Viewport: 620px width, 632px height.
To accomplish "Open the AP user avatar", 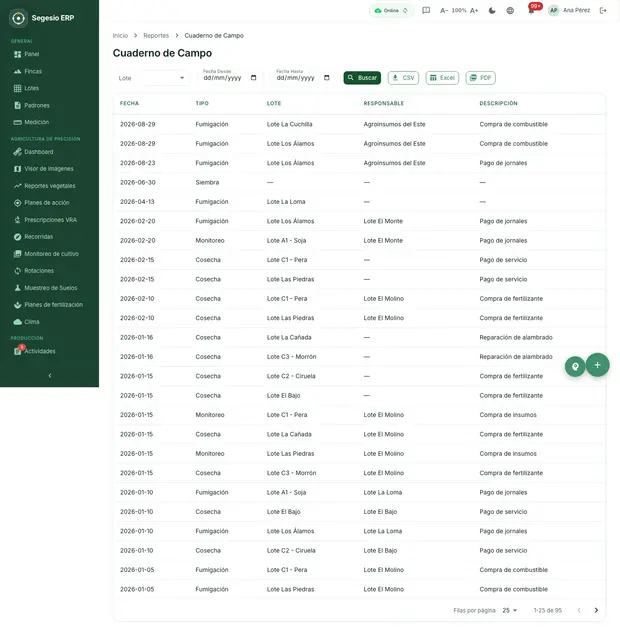I will pyautogui.click(x=553, y=10).
